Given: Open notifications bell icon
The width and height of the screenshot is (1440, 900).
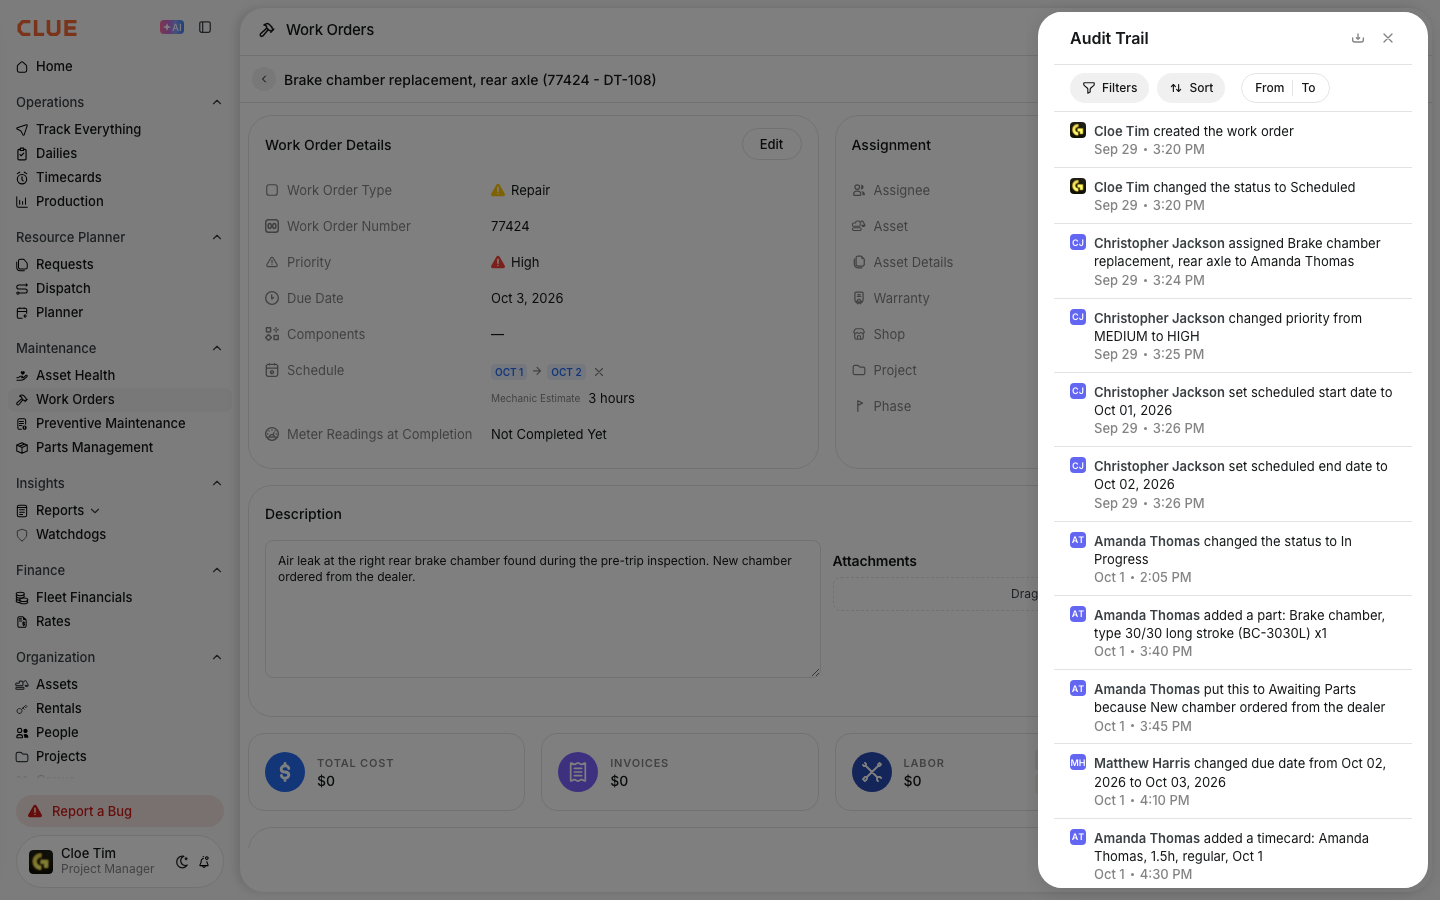Looking at the screenshot, I should 204,862.
